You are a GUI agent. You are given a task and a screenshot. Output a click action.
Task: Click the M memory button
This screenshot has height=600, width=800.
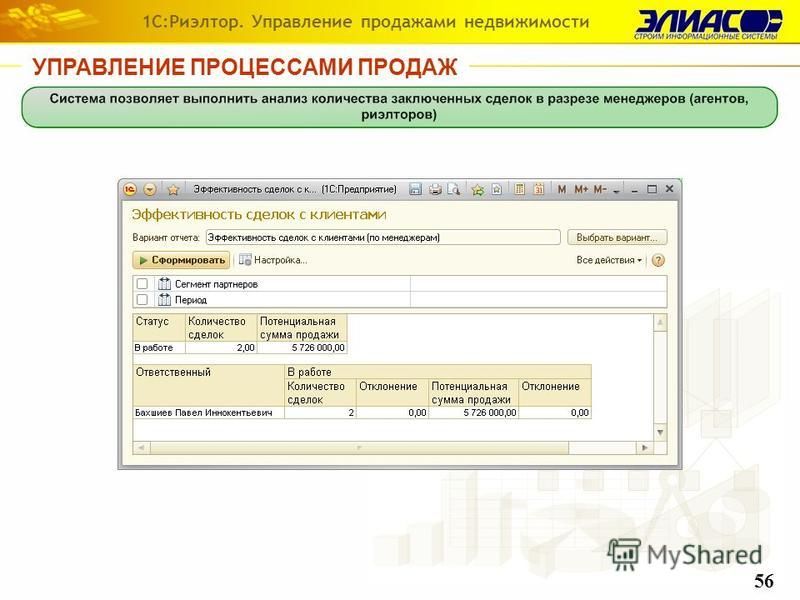click(x=562, y=189)
